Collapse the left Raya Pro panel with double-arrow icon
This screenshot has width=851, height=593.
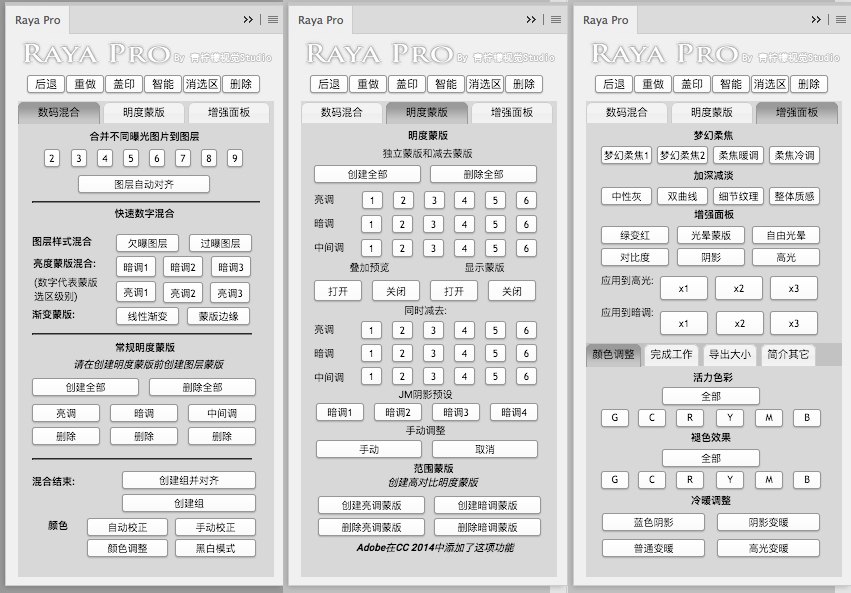coord(248,20)
